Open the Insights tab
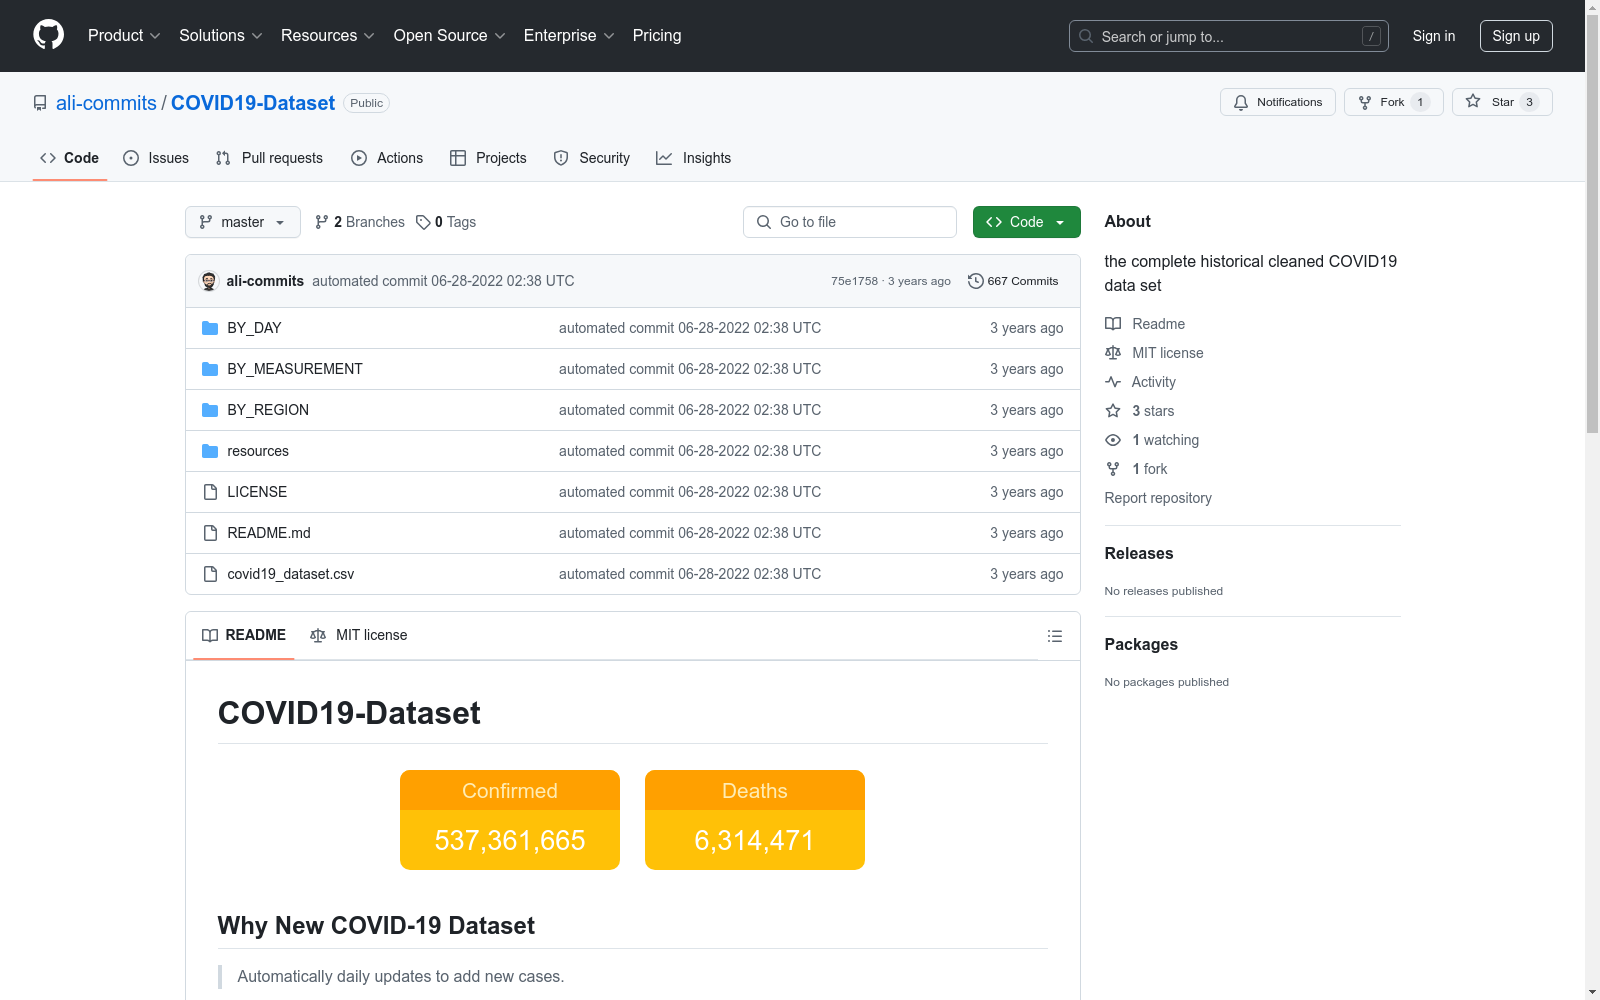1600x1000 pixels. 694,158
